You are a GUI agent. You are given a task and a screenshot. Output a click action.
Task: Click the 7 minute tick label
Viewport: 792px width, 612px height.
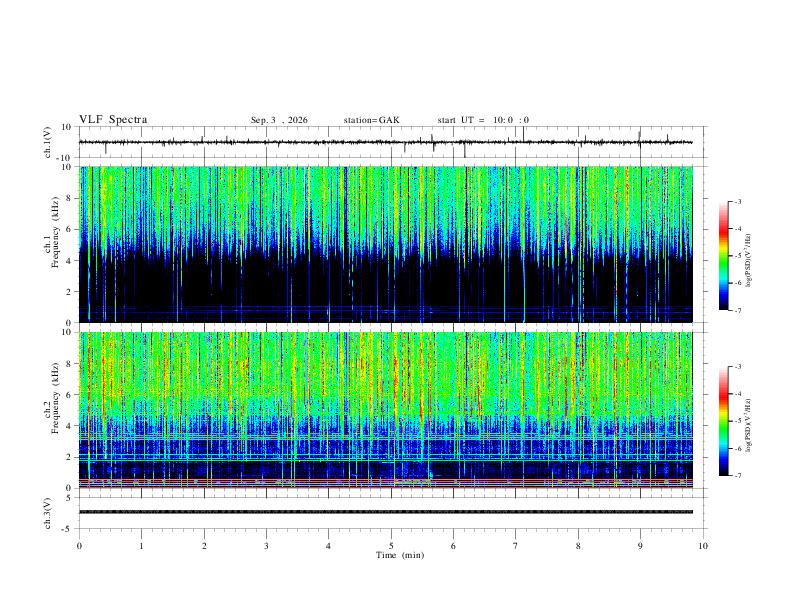(516, 546)
